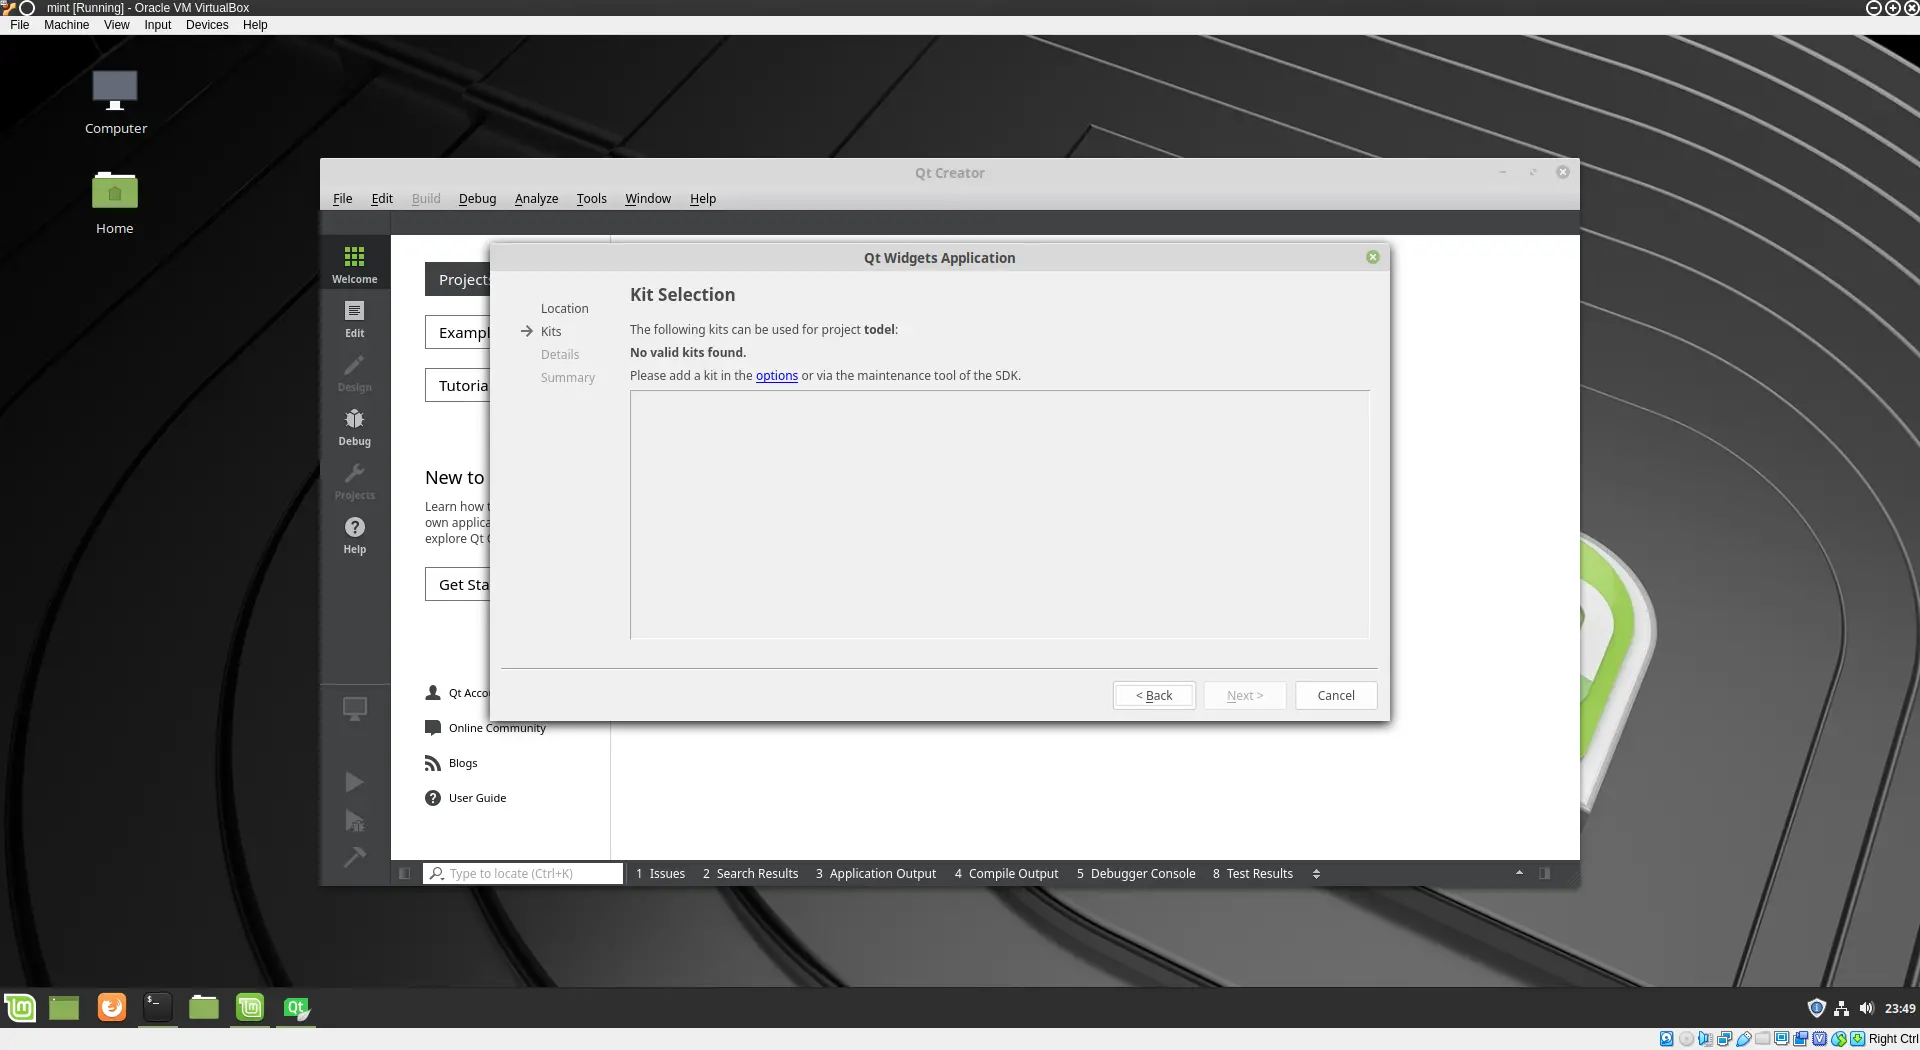The height and width of the screenshot is (1050, 1920).
Task: Open the Welcome mode in Qt Creator sidebar
Action: (354, 264)
